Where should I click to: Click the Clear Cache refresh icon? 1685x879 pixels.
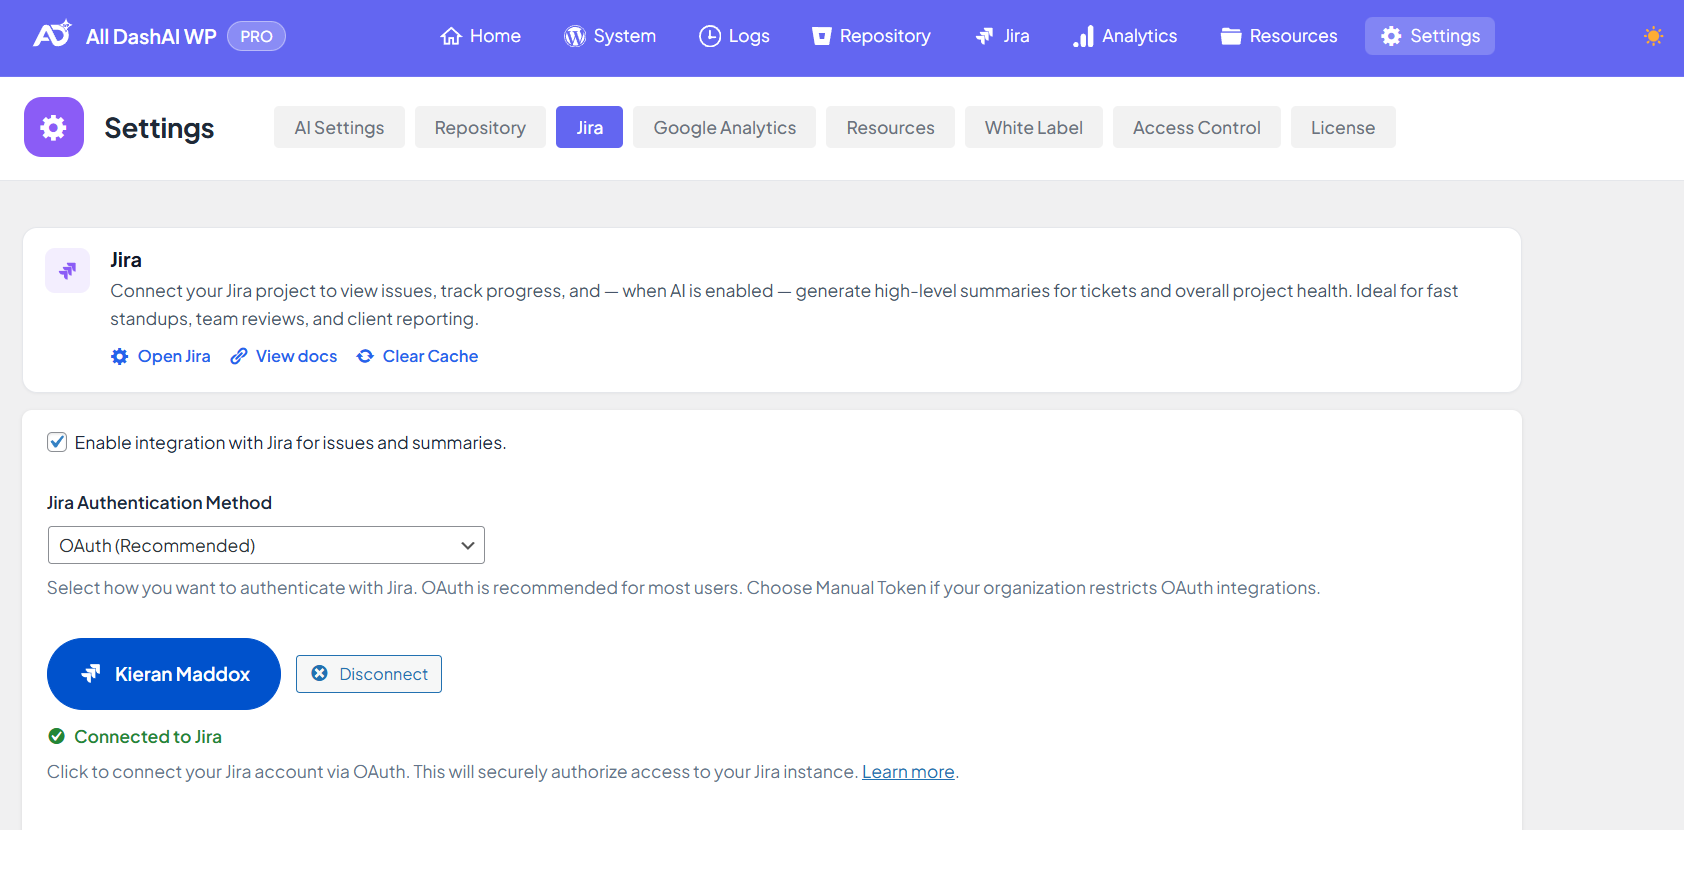[x=366, y=357]
